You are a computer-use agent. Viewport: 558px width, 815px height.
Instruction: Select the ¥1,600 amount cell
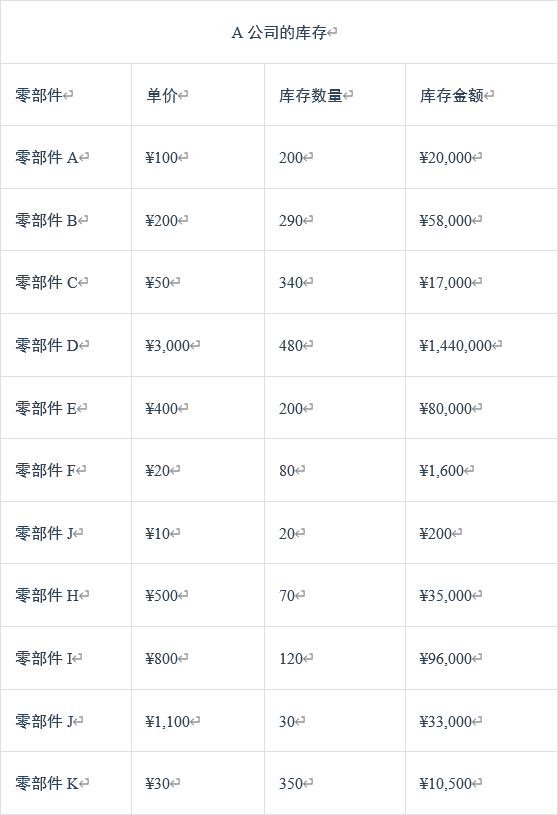[x=482, y=470]
